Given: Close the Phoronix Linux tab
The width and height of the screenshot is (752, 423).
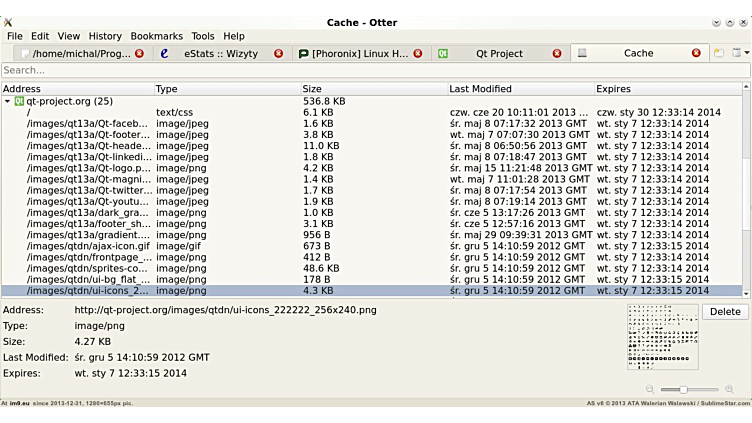Looking at the screenshot, I should coord(418,54).
